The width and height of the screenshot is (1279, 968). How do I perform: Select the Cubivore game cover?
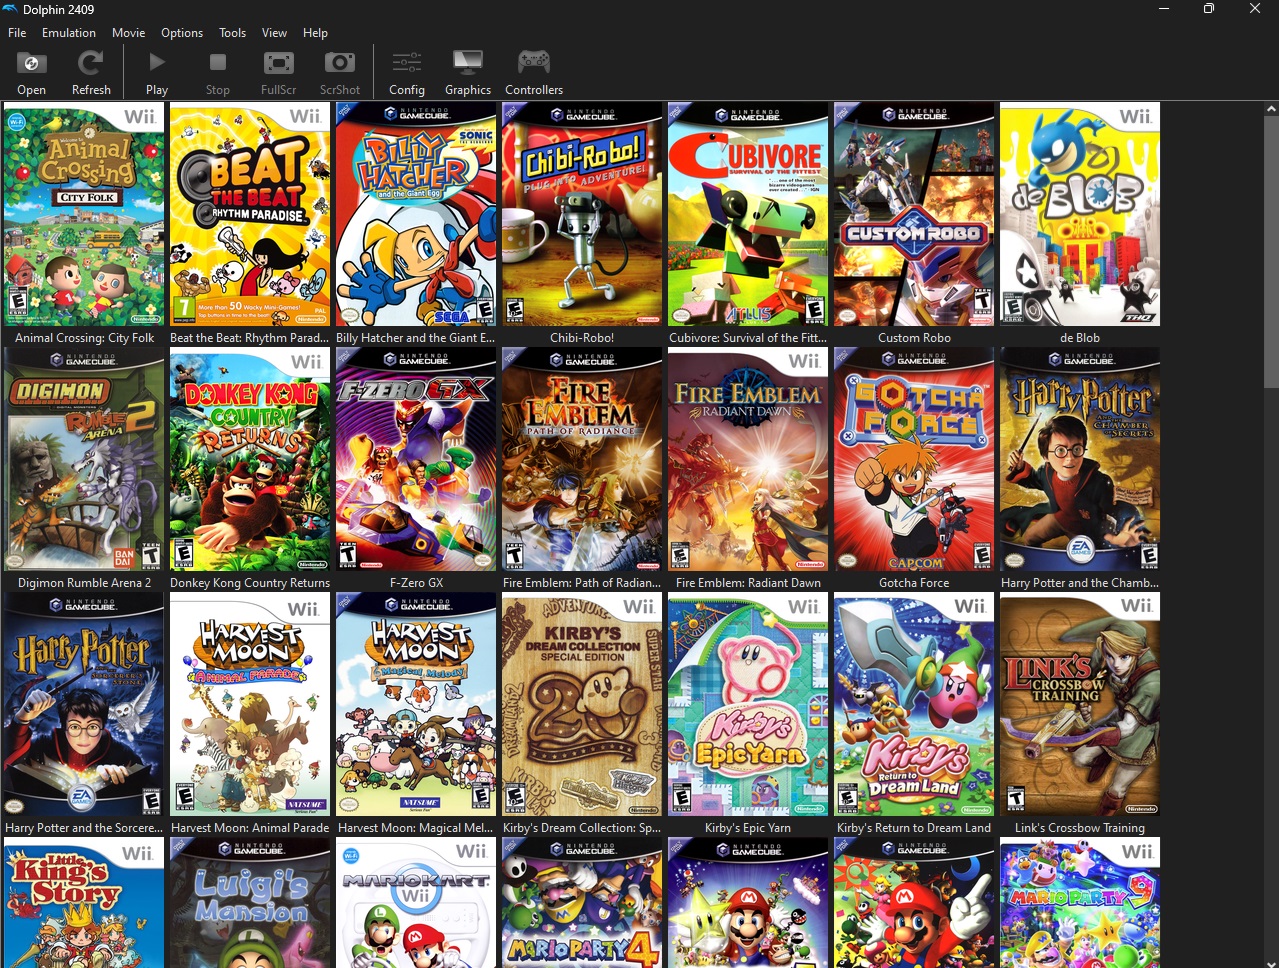748,214
